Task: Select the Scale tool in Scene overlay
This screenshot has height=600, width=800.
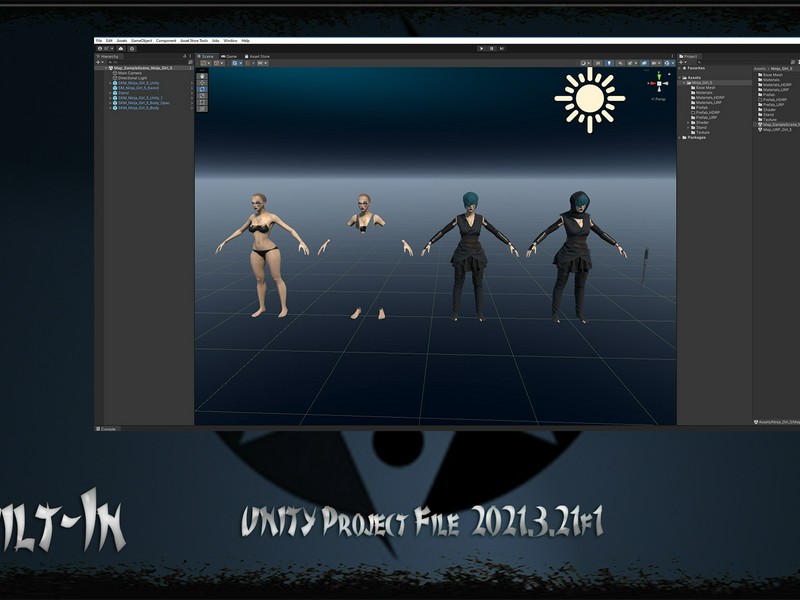Action: (x=202, y=95)
